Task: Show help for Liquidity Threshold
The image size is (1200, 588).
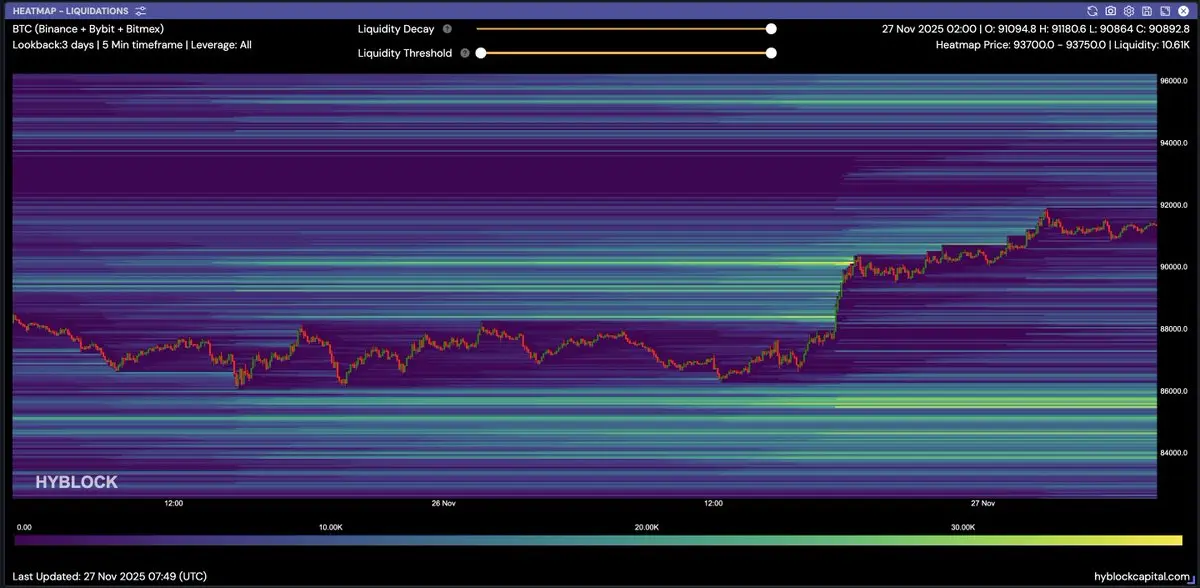Action: (x=465, y=53)
